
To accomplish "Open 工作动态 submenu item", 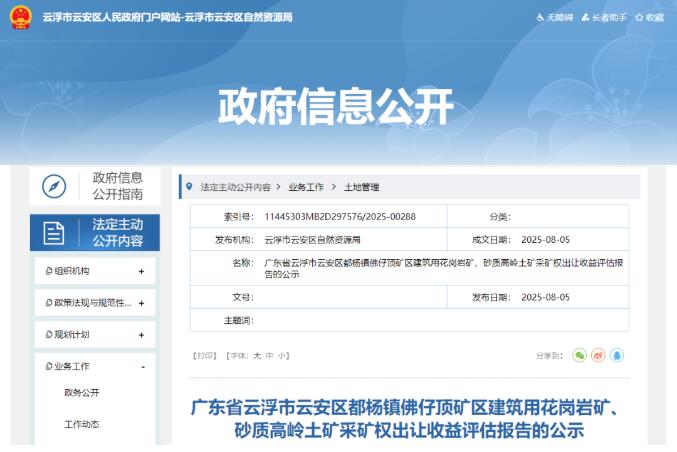I will (x=82, y=425).
